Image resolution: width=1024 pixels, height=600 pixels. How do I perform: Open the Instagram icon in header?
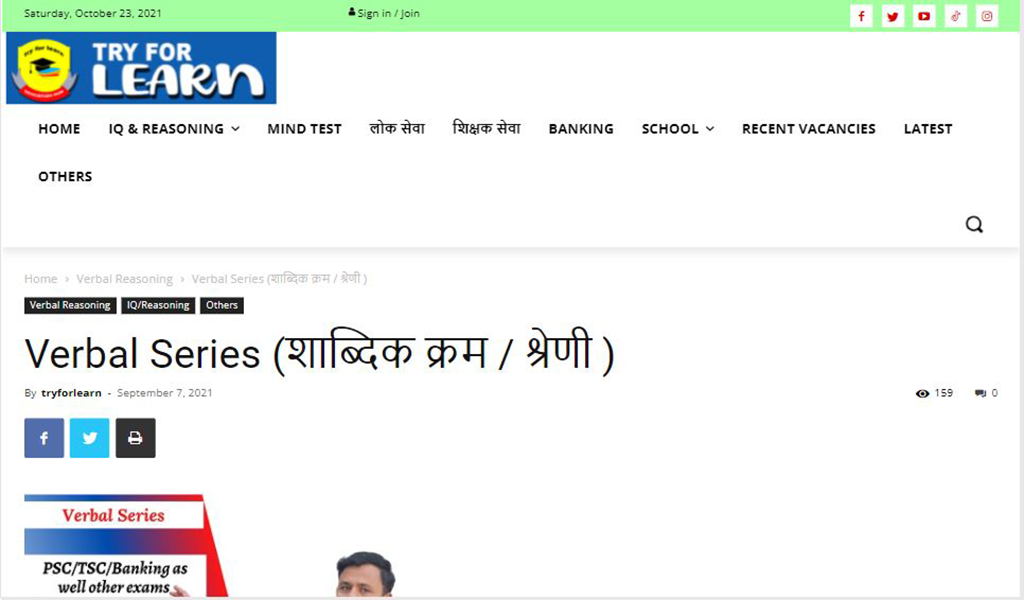click(x=987, y=16)
